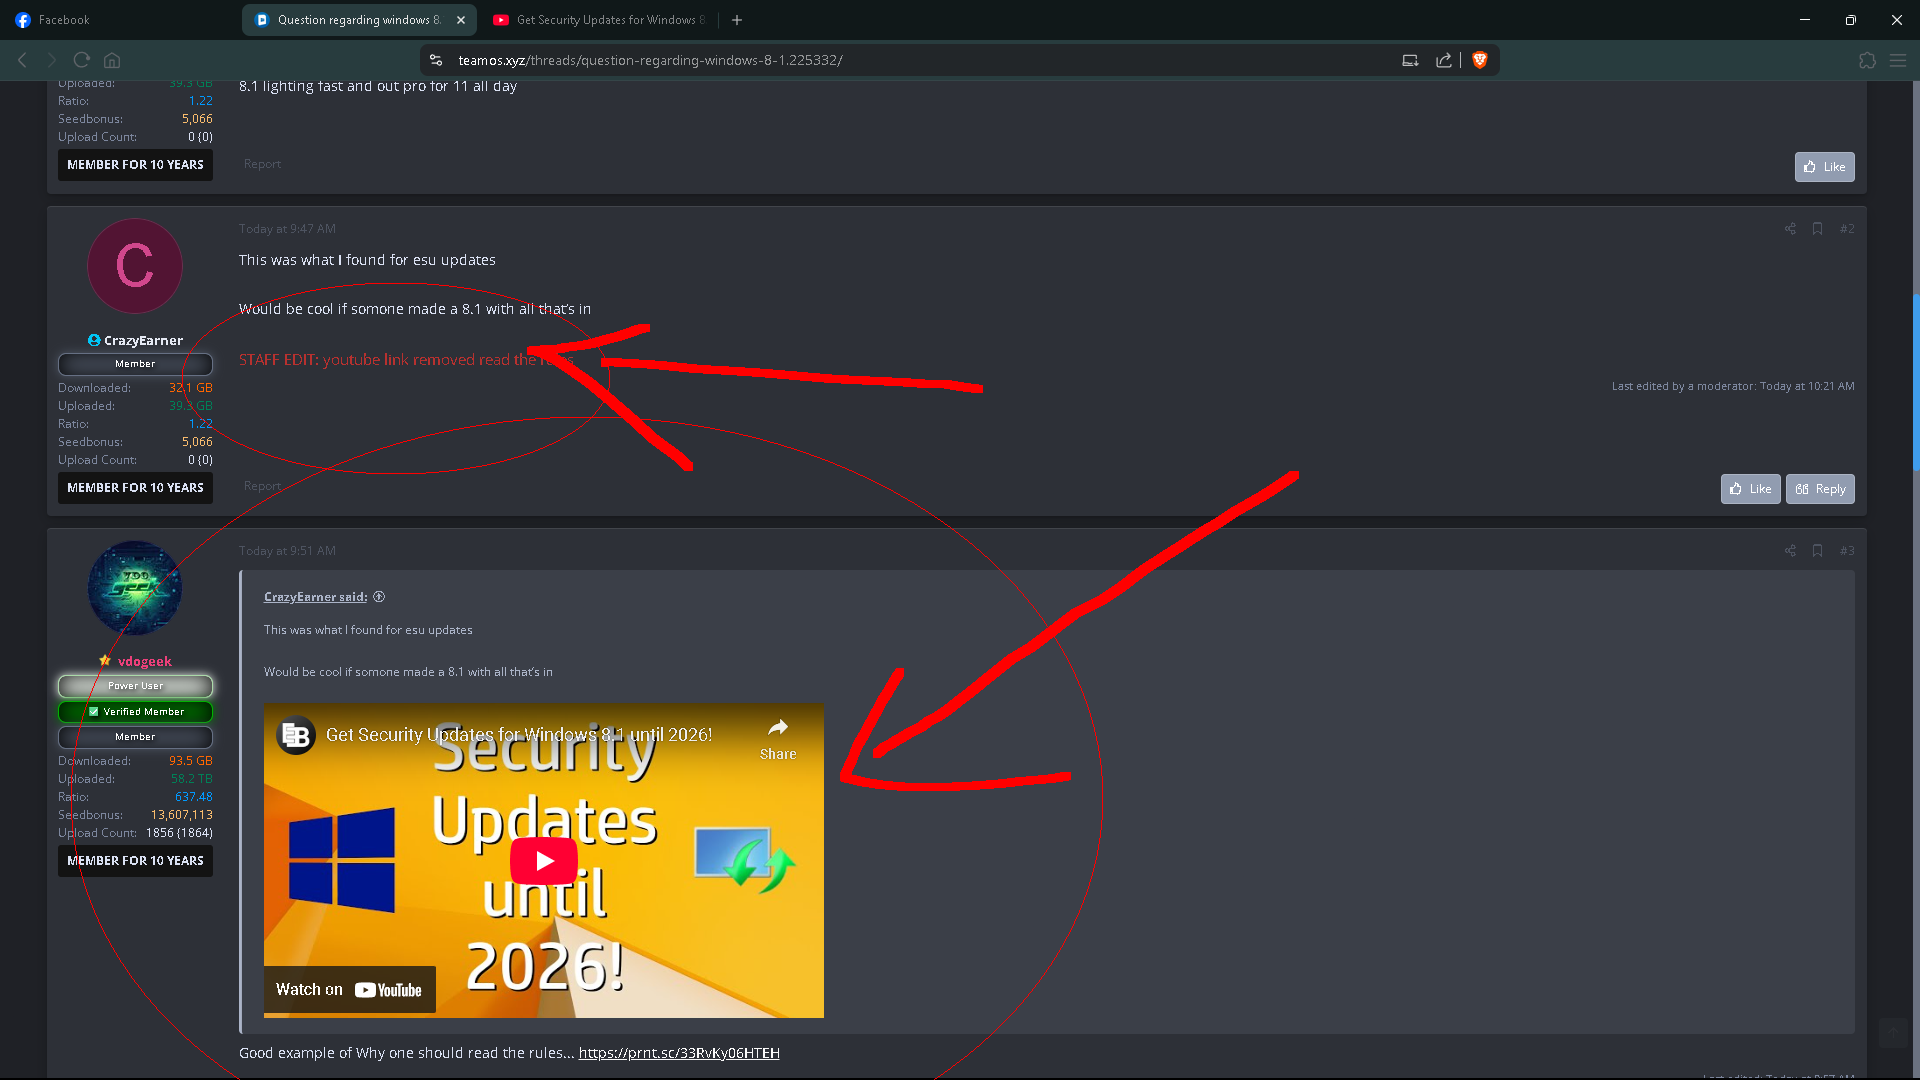The image size is (1920, 1080).
Task: Open the browser home page
Action: 112,60
